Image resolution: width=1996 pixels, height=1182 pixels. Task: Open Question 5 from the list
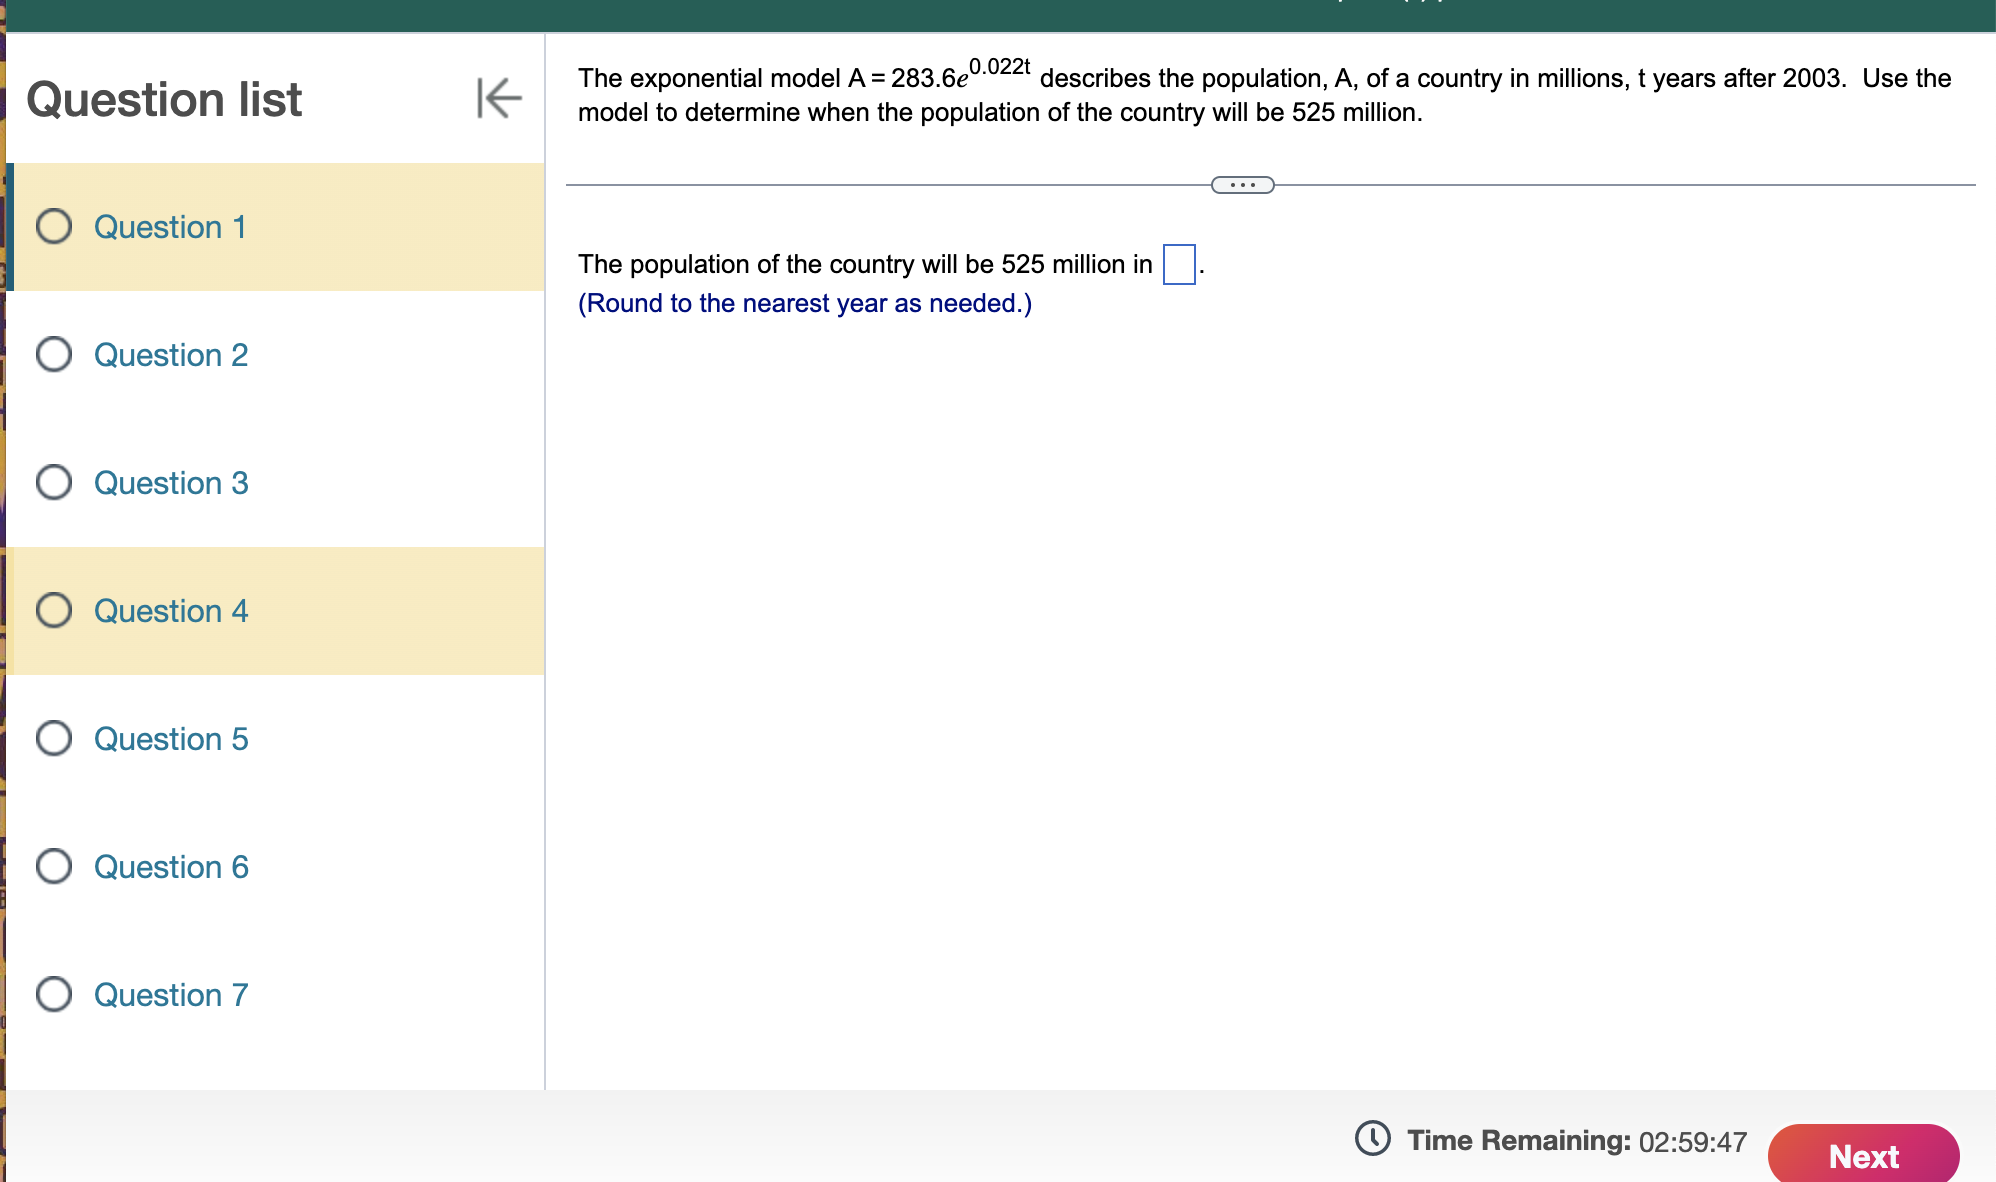click(x=170, y=739)
